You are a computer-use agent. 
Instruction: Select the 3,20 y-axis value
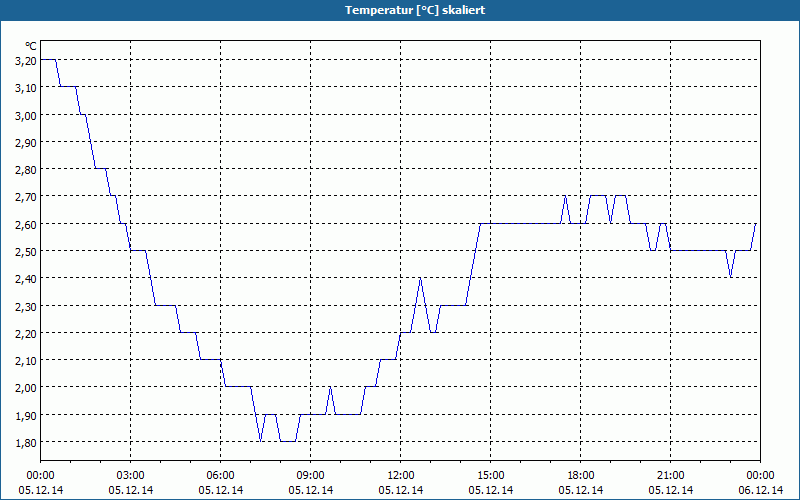26,61
